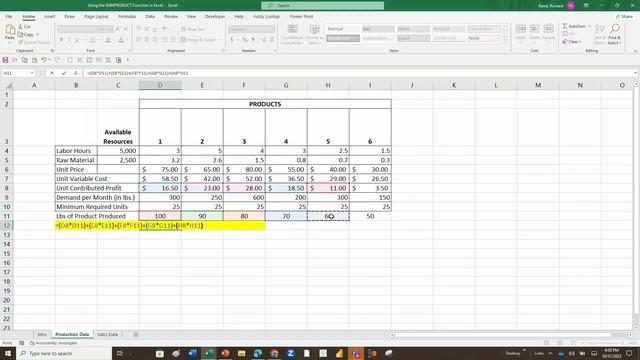Open the Sales Data sheet tab

[x=107, y=334]
